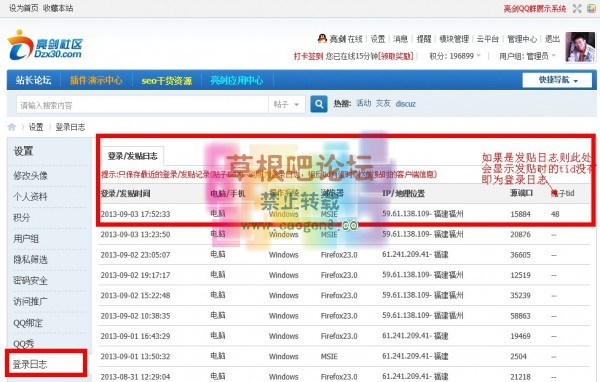
Task: Click the widescreen toggle icon at top right
Action: coord(577,8)
